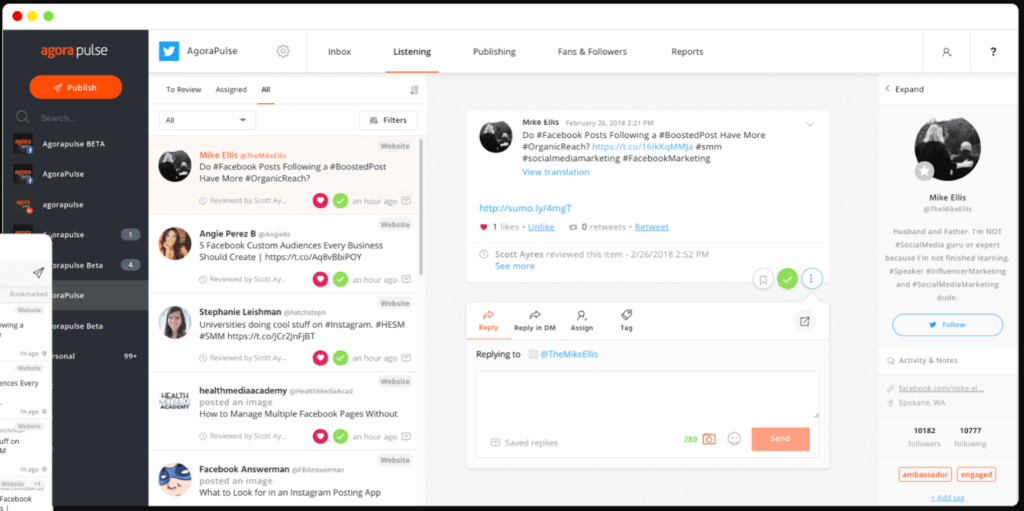Image resolution: width=1024 pixels, height=511 pixels.
Task: Switch to the Listening tab
Action: point(412,52)
